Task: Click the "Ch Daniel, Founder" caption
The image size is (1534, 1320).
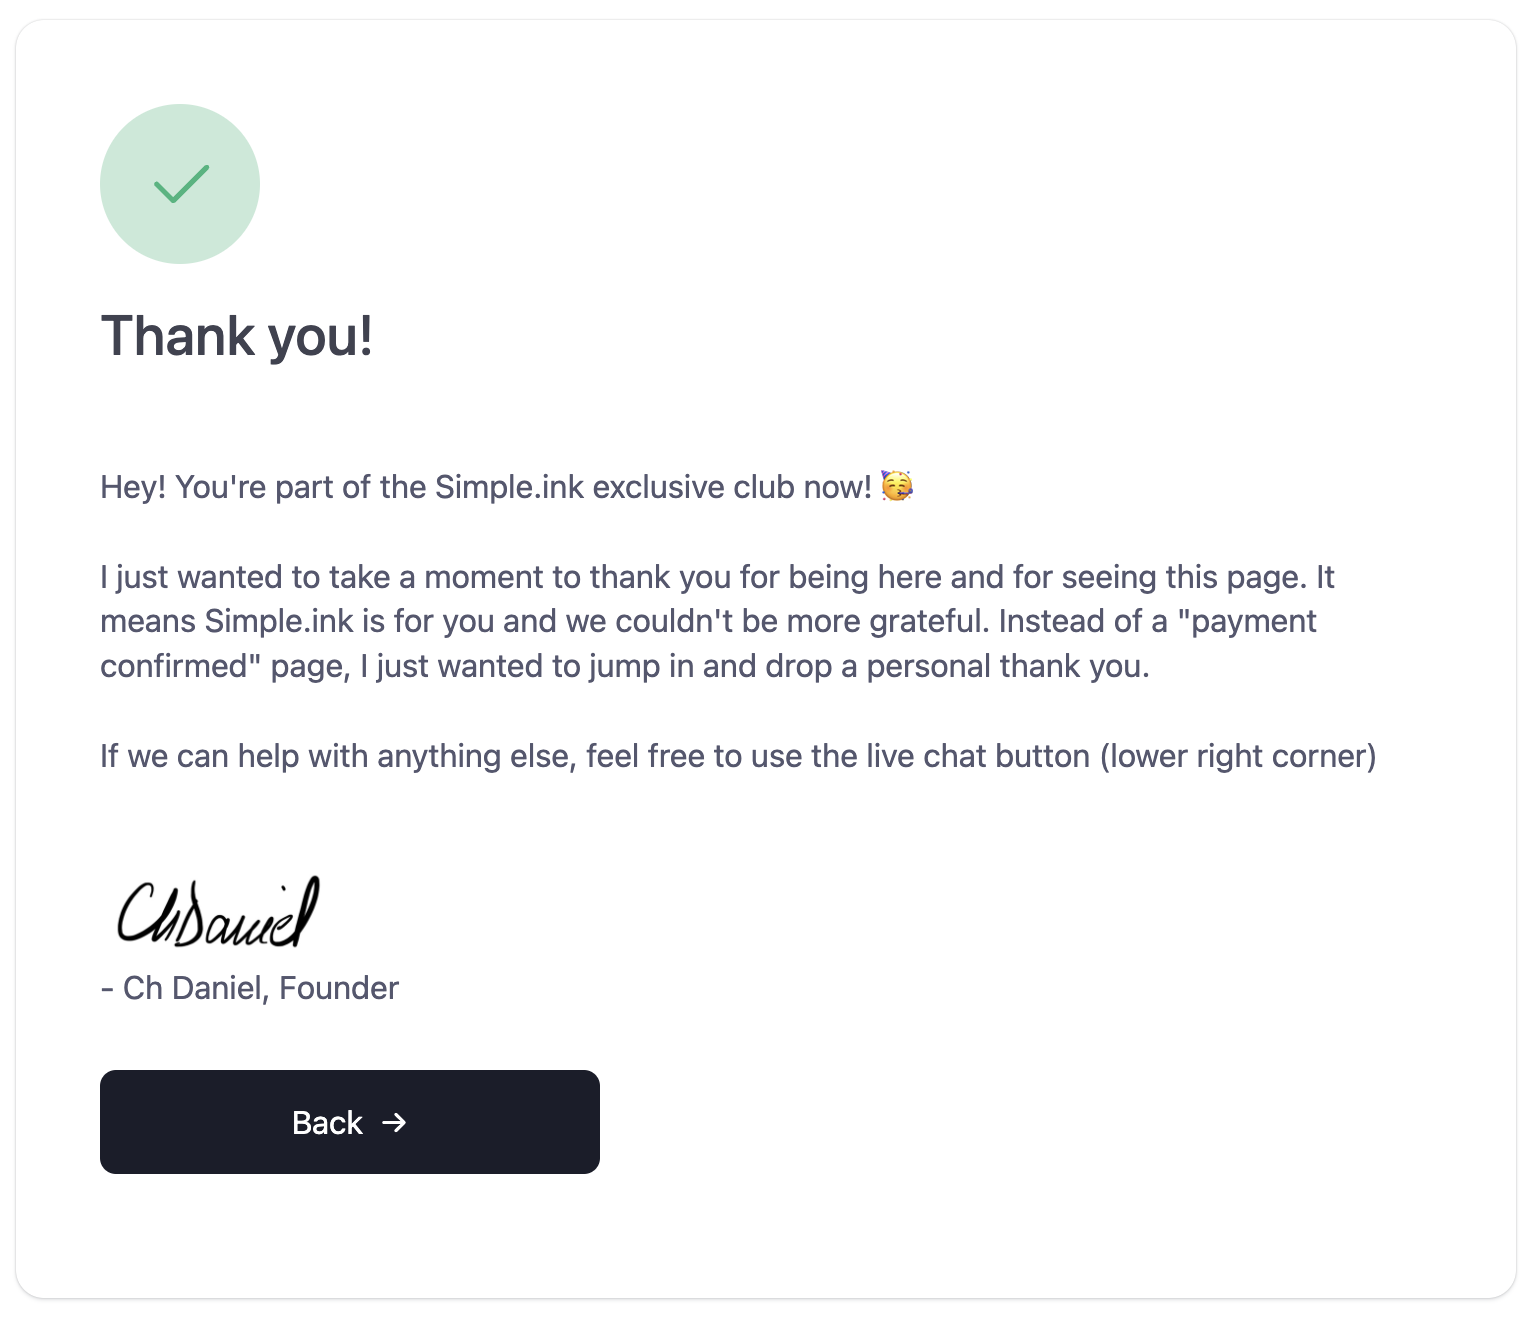Action: pyautogui.click(x=250, y=988)
